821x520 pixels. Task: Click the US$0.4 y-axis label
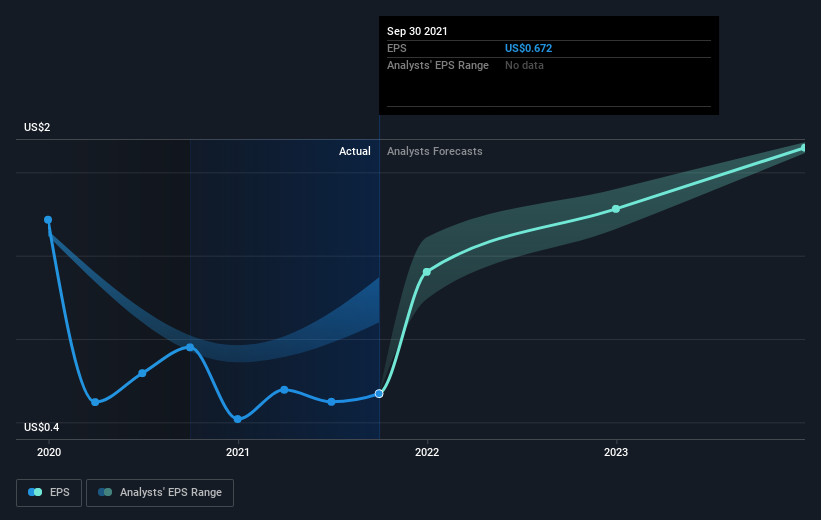pyautogui.click(x=41, y=427)
